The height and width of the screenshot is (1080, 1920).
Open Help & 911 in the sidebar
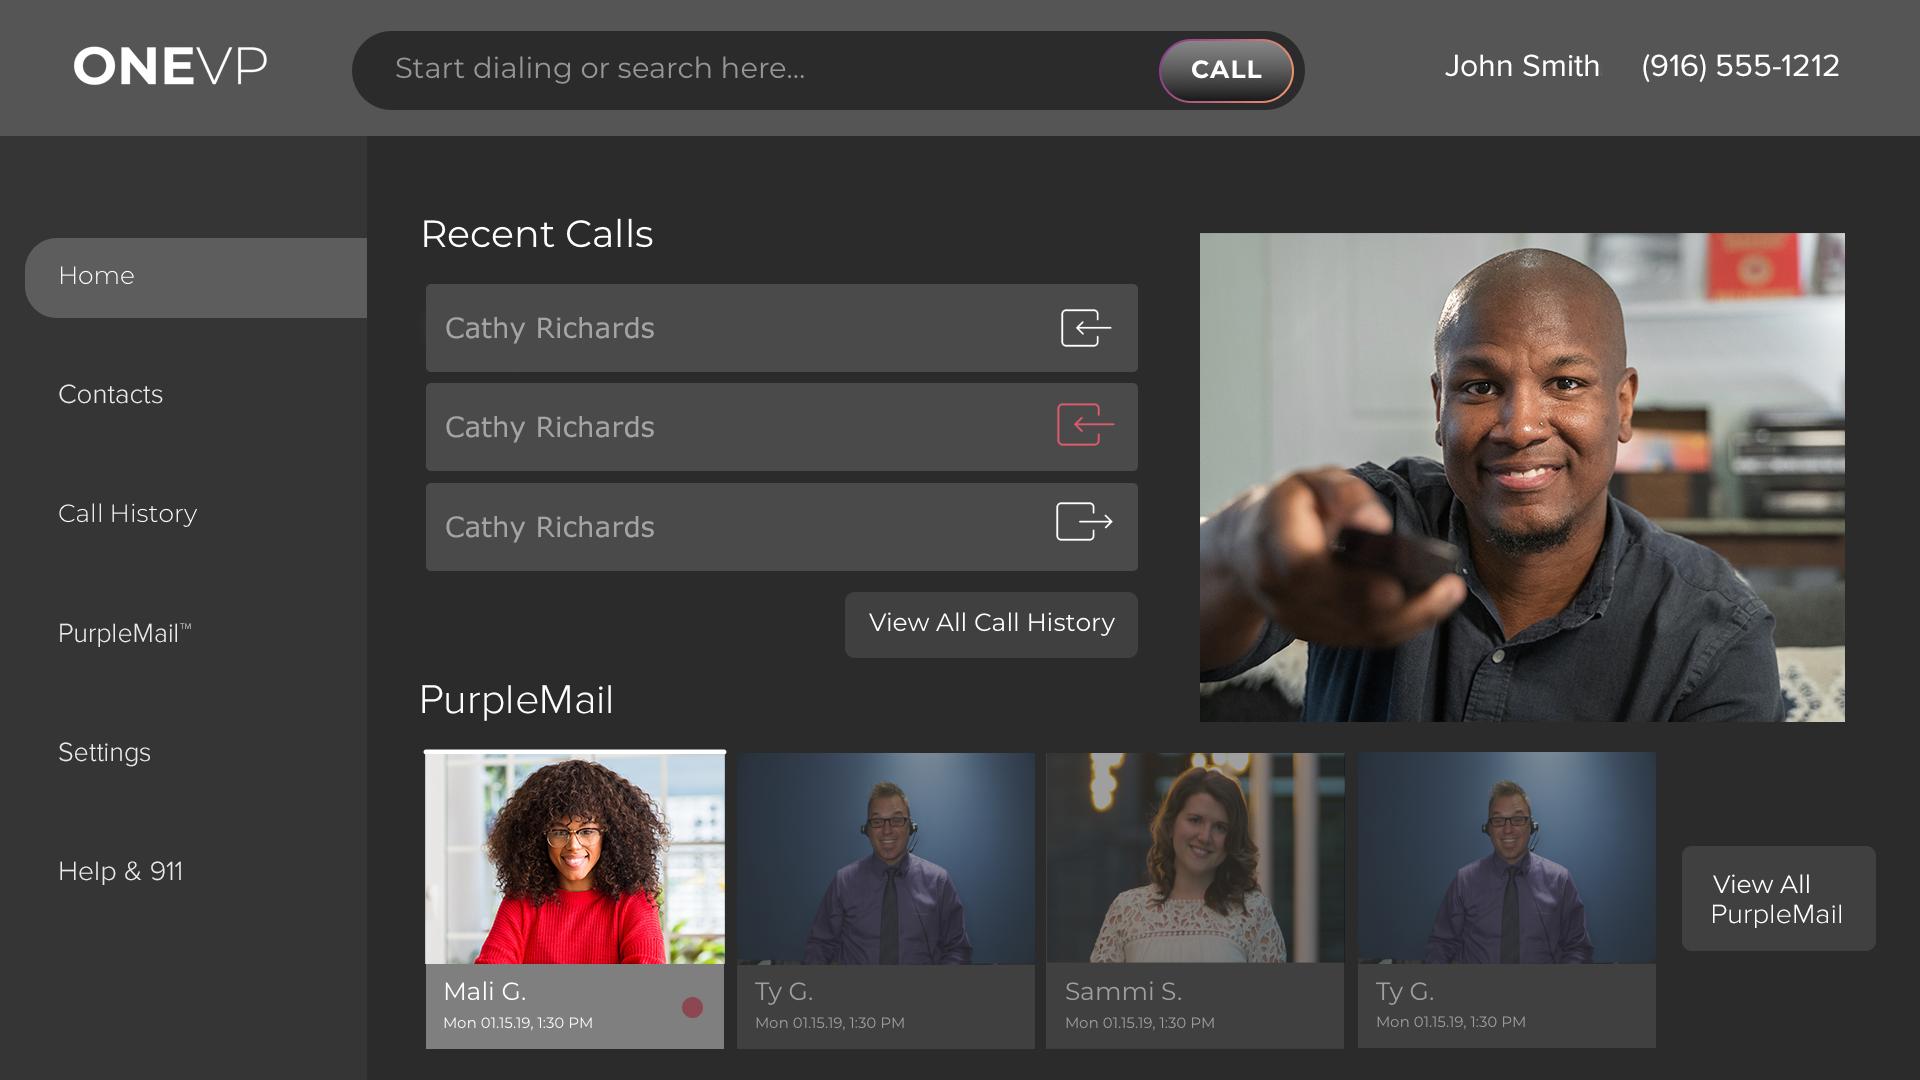point(120,872)
